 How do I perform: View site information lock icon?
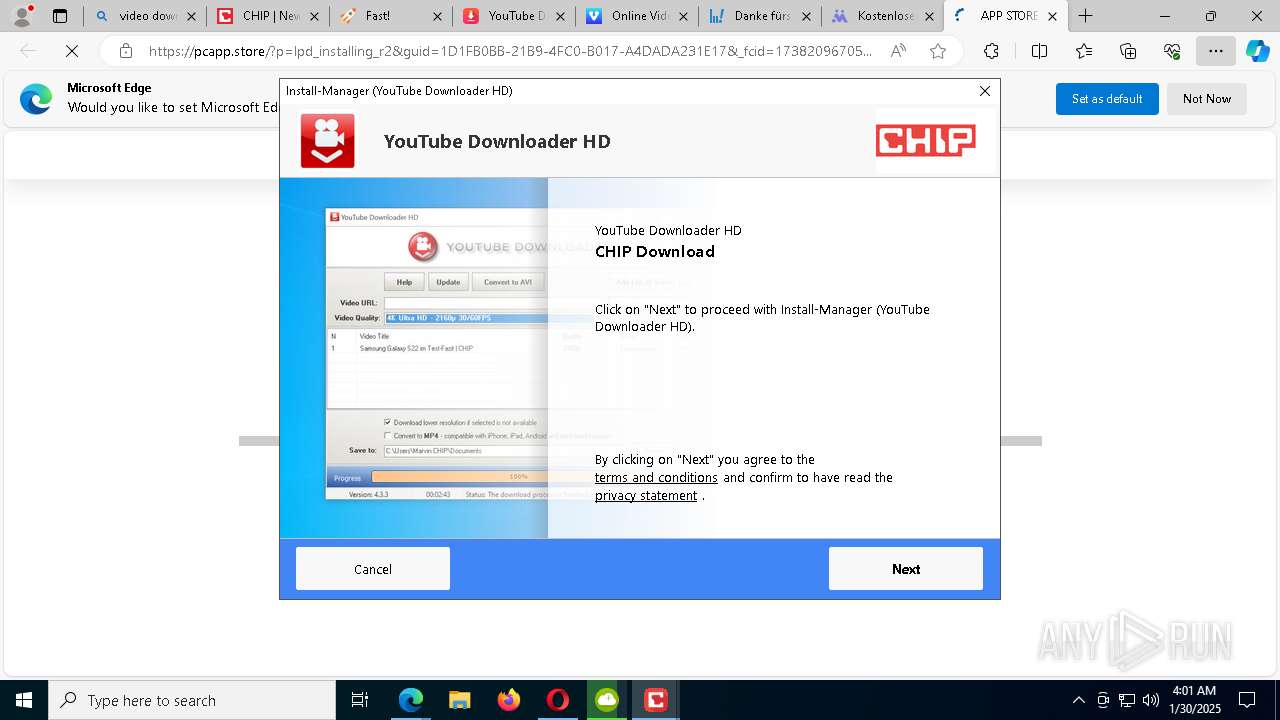click(125, 51)
